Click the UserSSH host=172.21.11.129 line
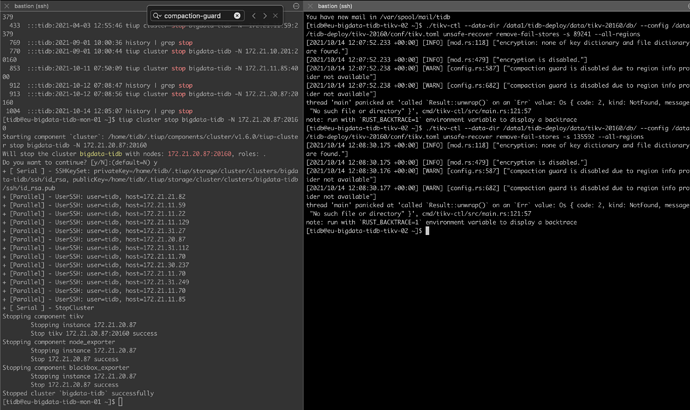 tap(95, 223)
